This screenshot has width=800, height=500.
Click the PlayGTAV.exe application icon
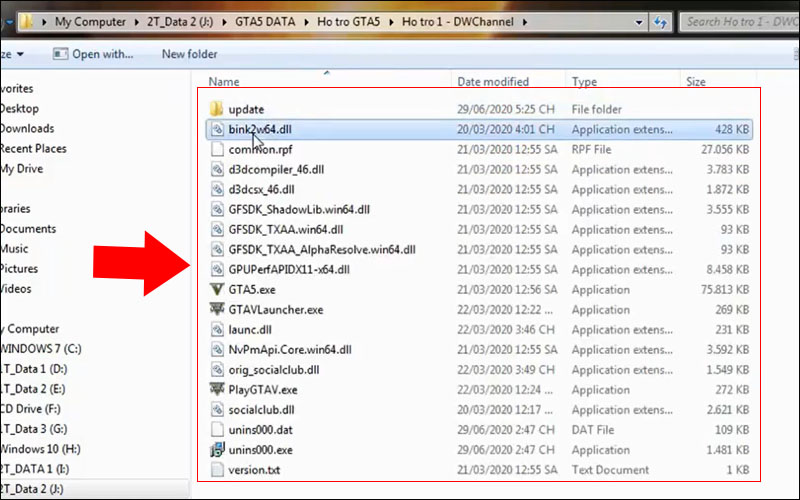[217, 389]
